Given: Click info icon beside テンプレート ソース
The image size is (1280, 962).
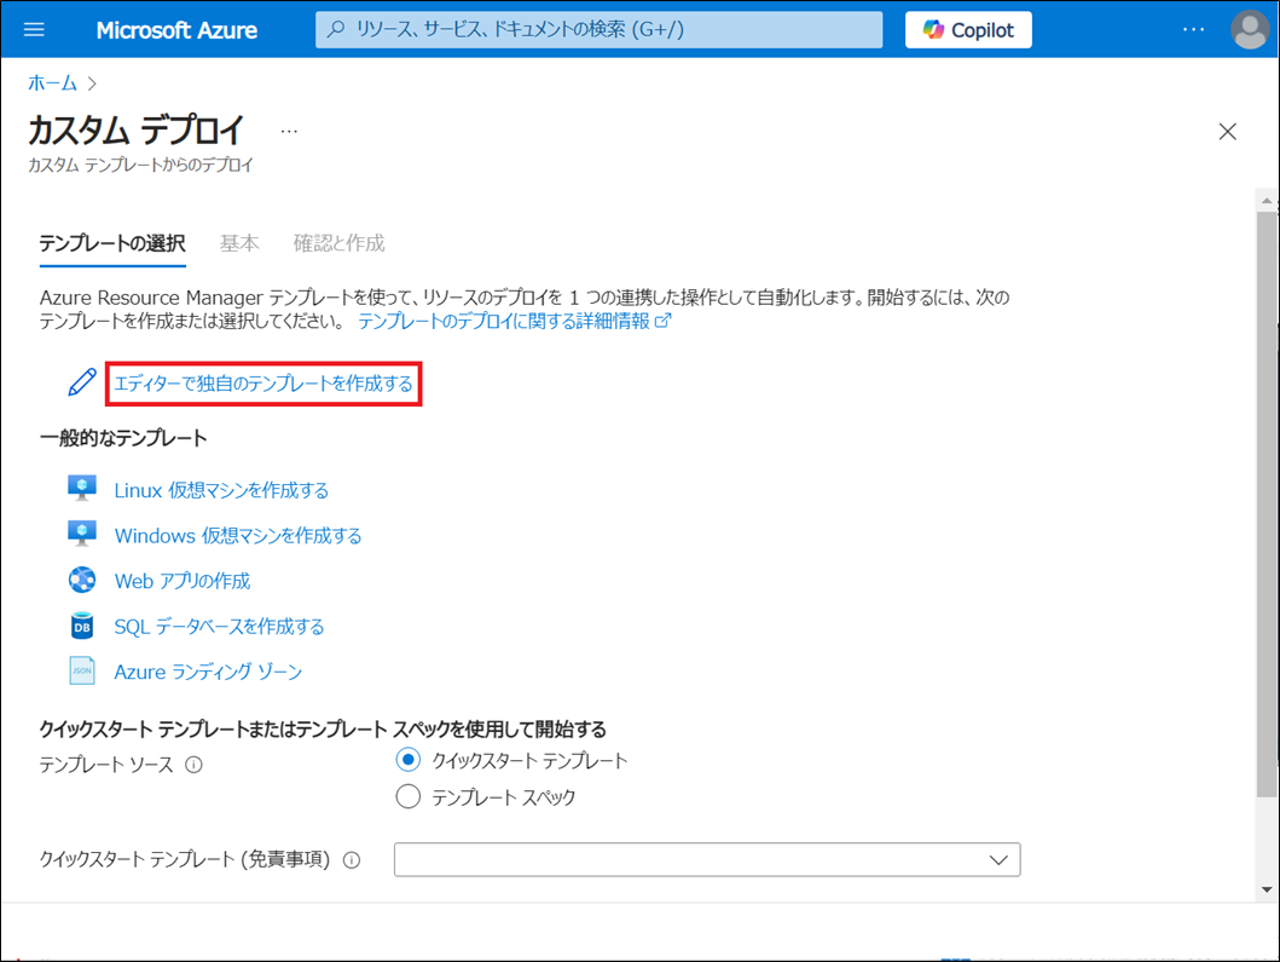Looking at the screenshot, I should pyautogui.click(x=194, y=765).
